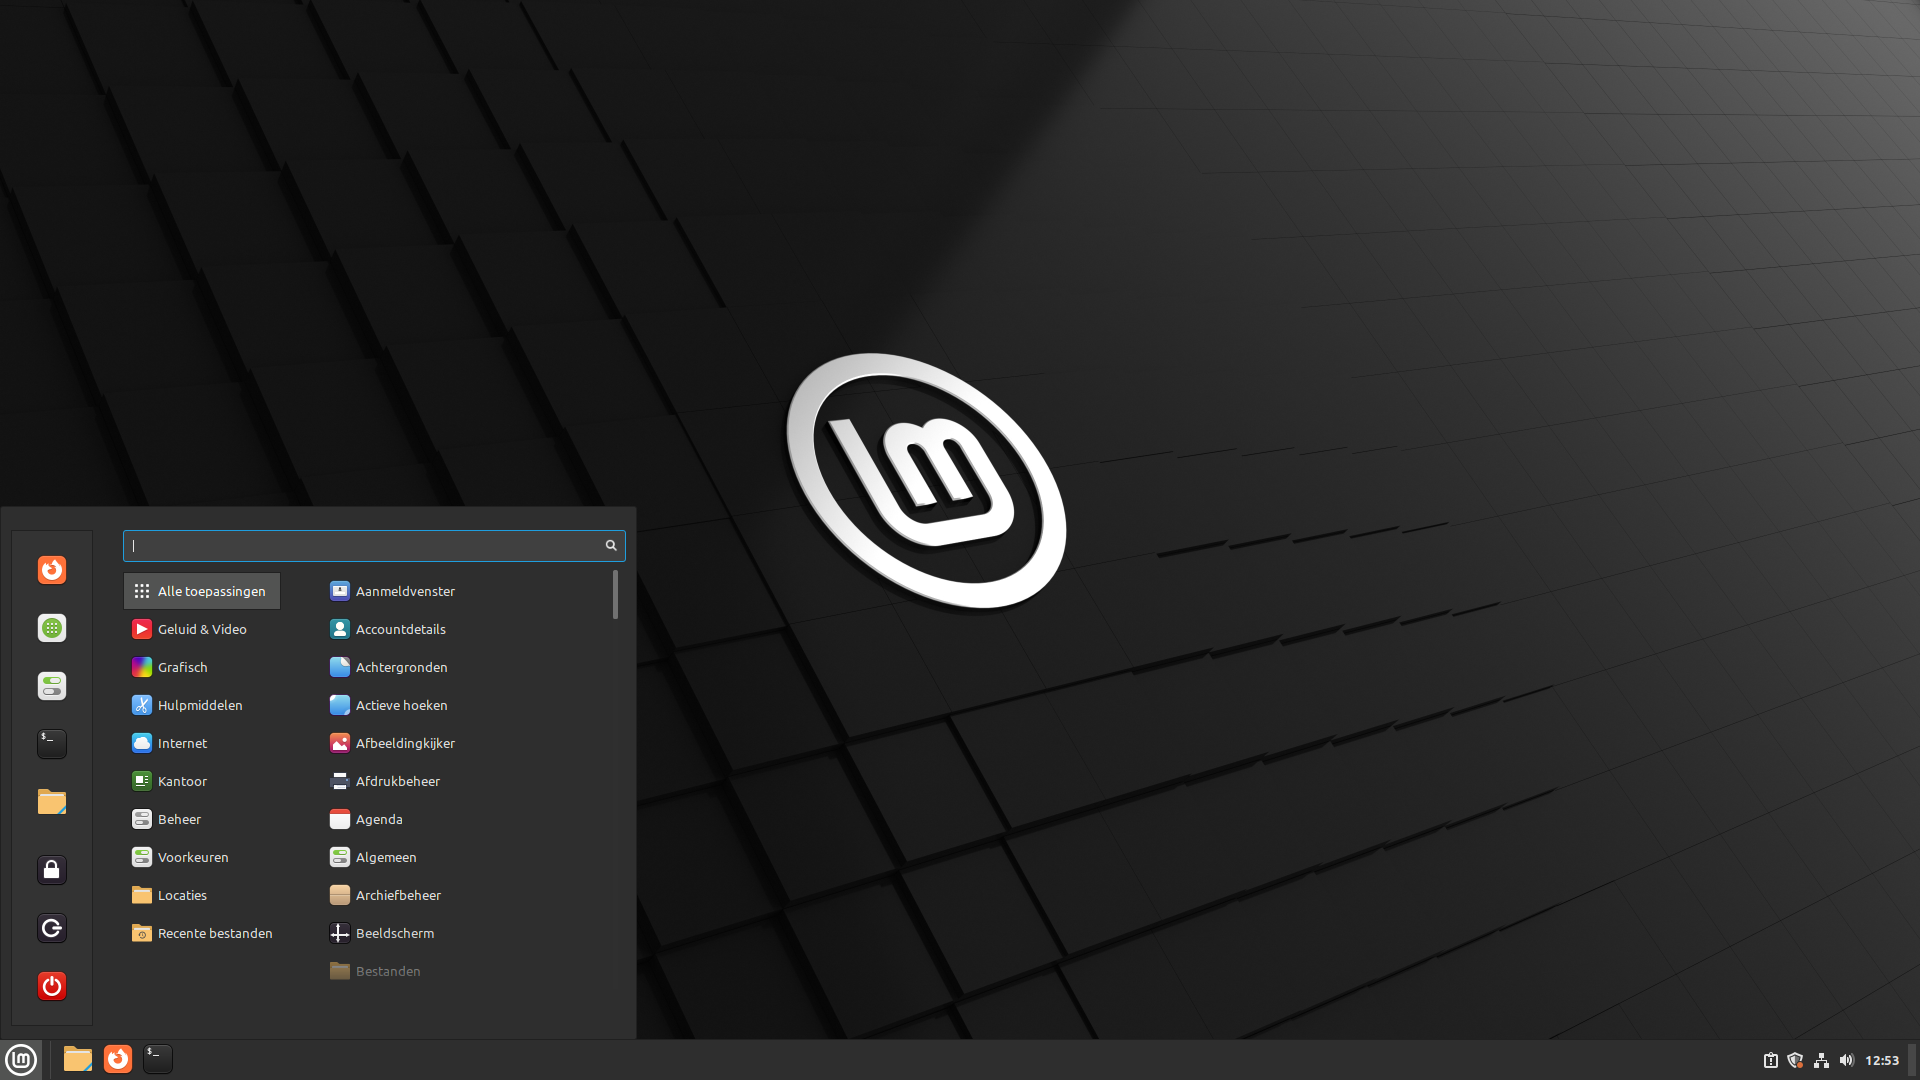Launch Firefox from the menu sidebar
The width and height of the screenshot is (1920, 1080).
click(51, 570)
